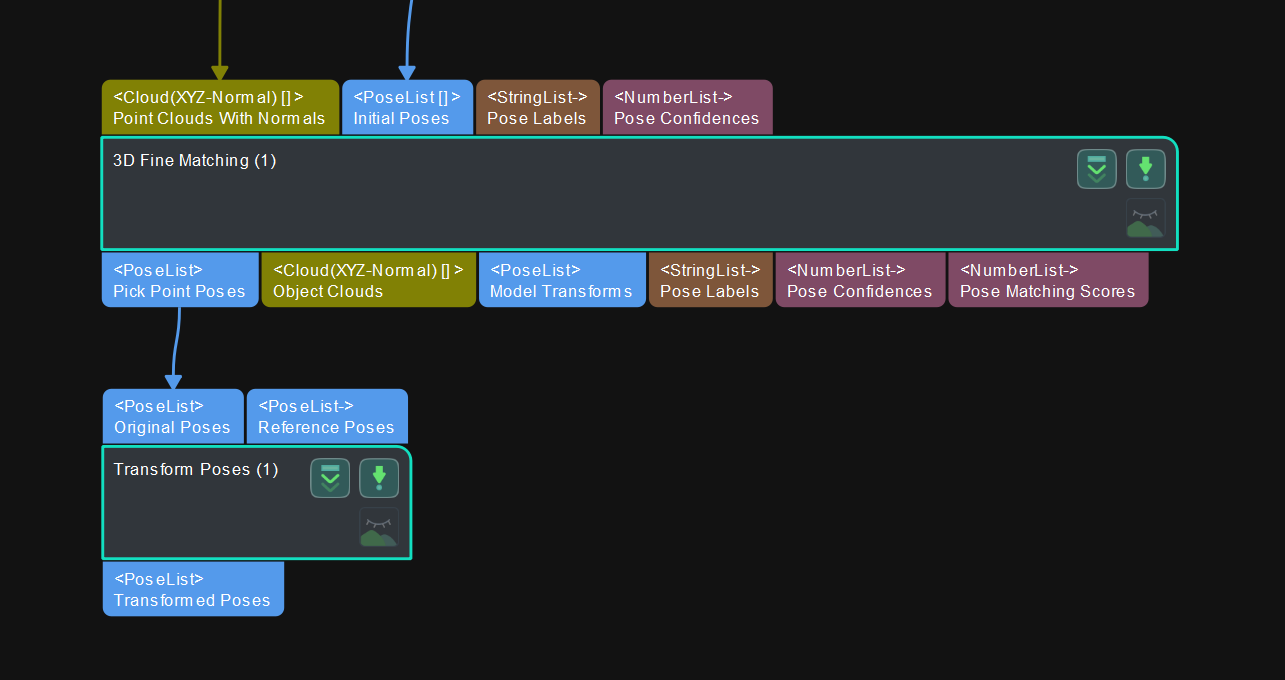This screenshot has width=1285, height=680.
Task: Click the visualization image icon on Transform Poses
Action: click(379, 528)
